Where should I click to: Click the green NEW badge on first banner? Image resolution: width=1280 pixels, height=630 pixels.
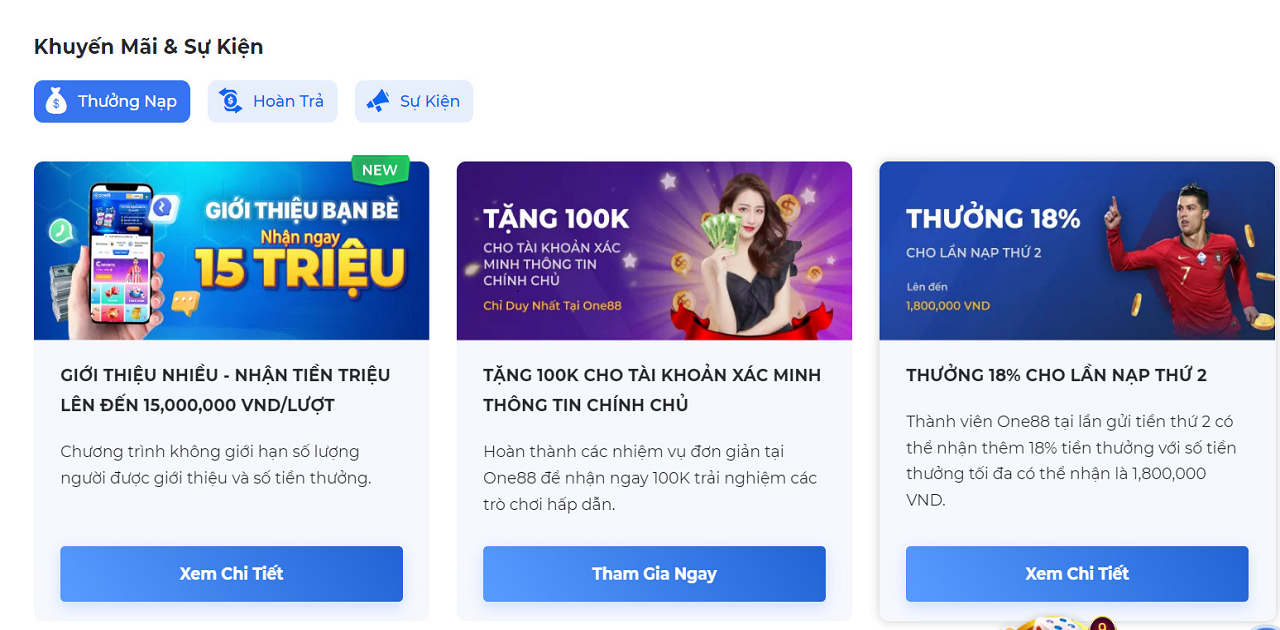click(x=380, y=169)
